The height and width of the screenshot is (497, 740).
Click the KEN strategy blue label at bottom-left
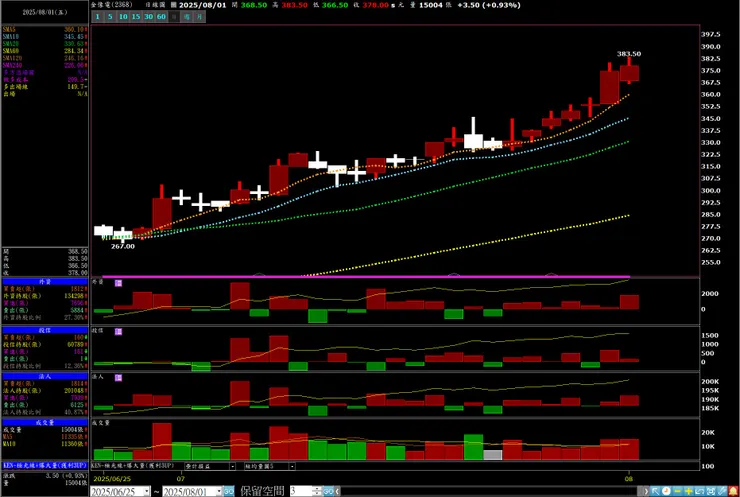point(45,465)
